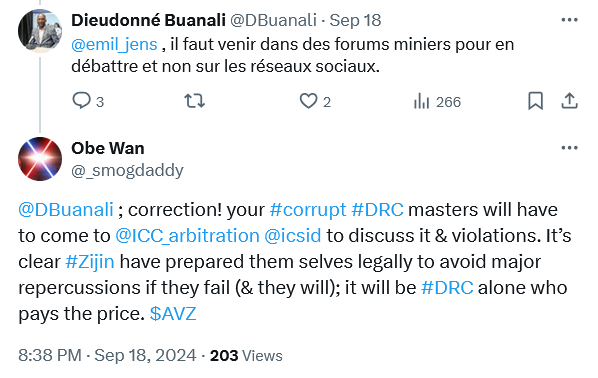This screenshot has width=598, height=378.
Task: Open the @ICC_arbitration mention
Action: coord(187,236)
